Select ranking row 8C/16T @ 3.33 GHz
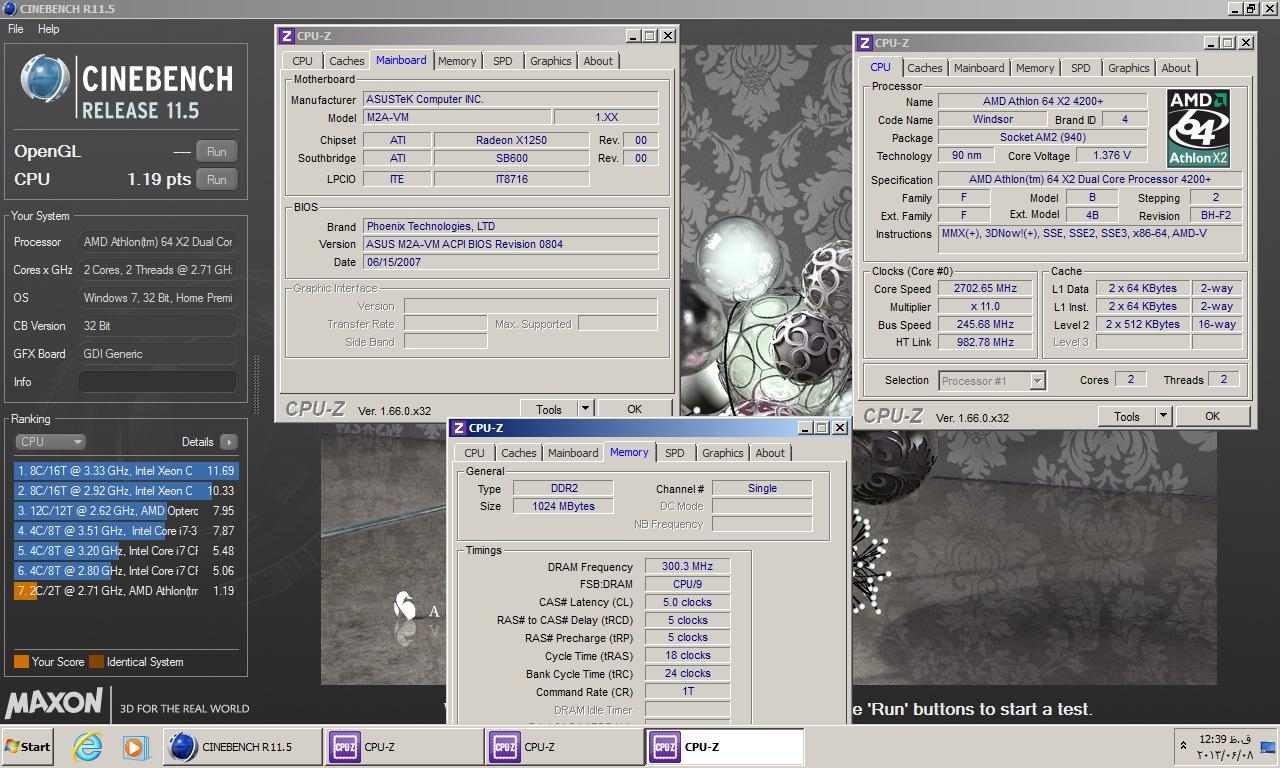Image resolution: width=1280 pixels, height=768 pixels. (x=126, y=470)
